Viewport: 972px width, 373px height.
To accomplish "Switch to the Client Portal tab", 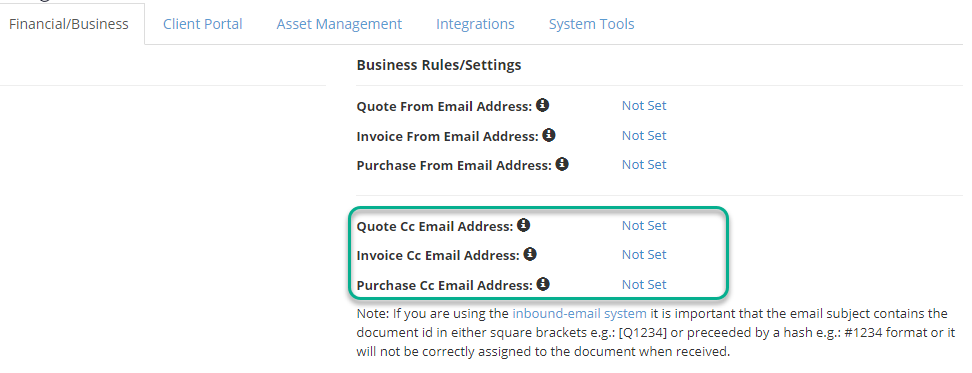I will point(203,24).
